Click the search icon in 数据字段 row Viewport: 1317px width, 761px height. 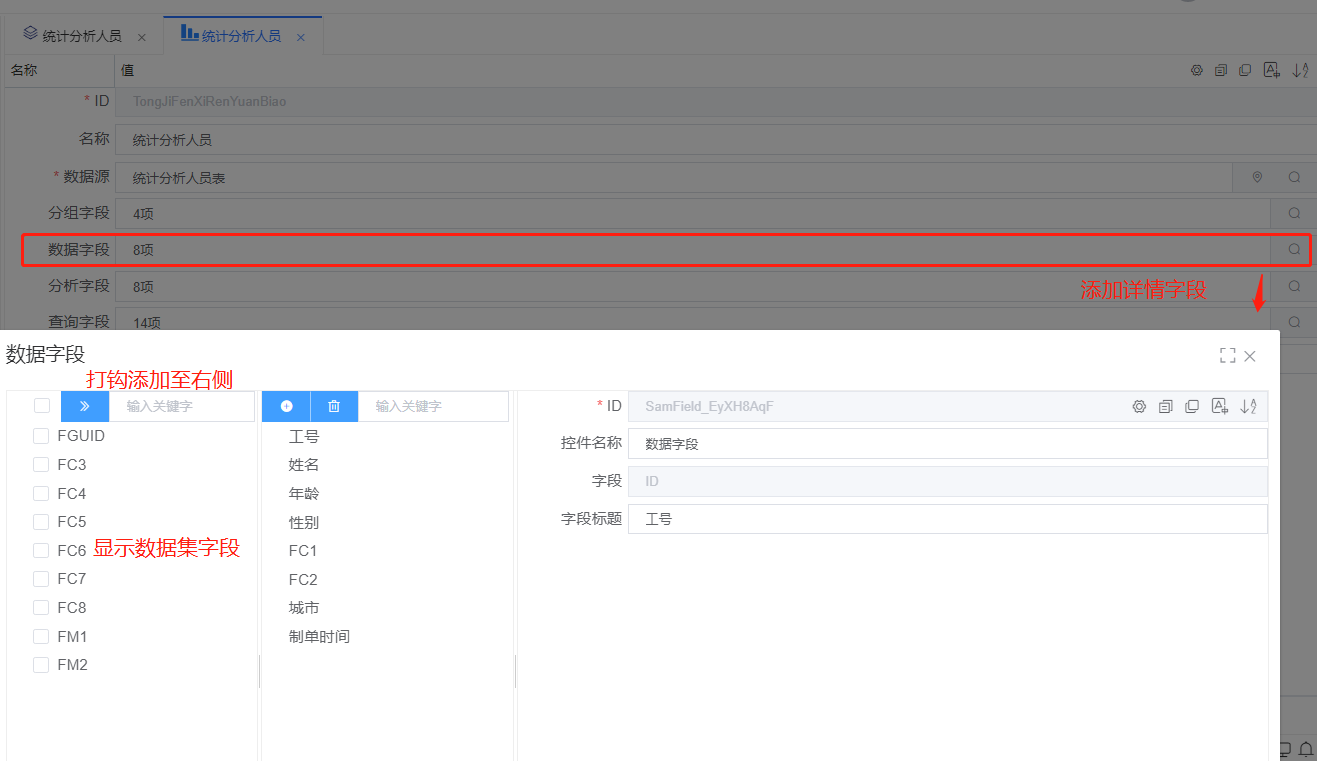[x=1294, y=249]
